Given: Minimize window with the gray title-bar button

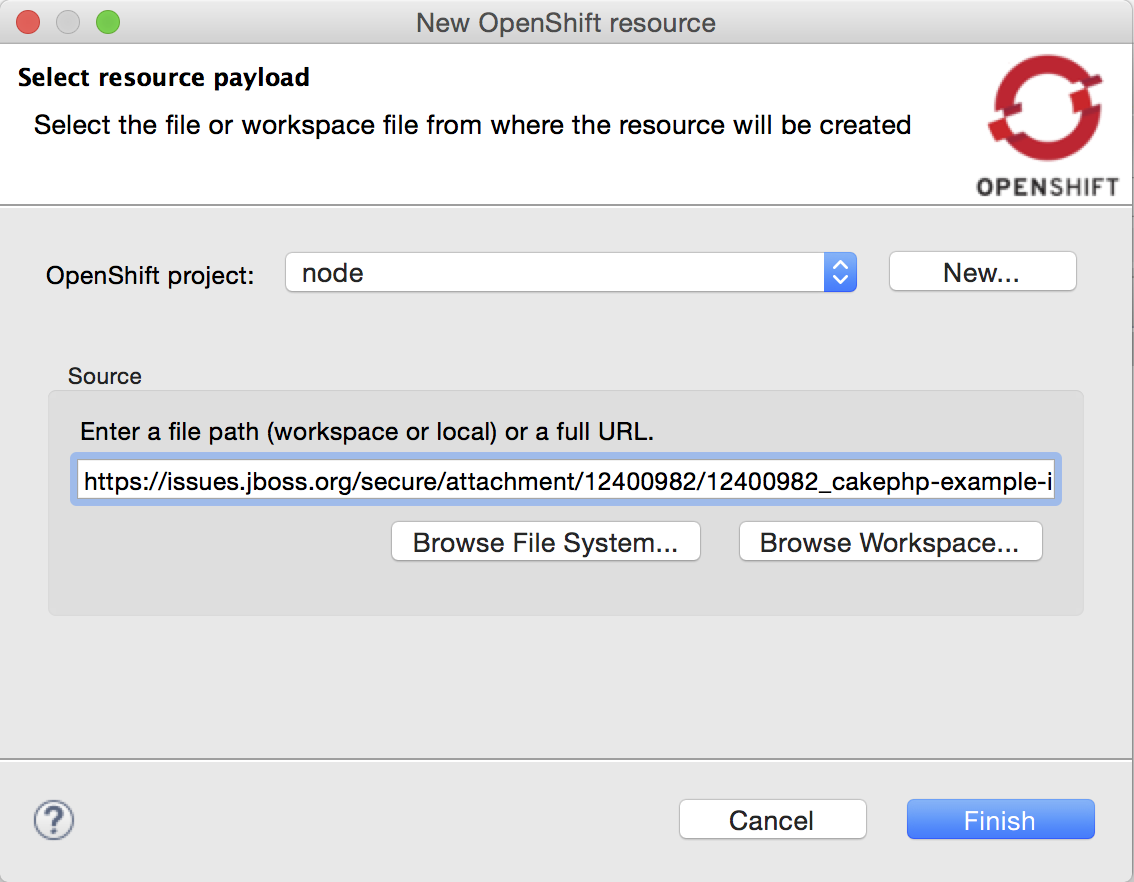Looking at the screenshot, I should coord(67,22).
